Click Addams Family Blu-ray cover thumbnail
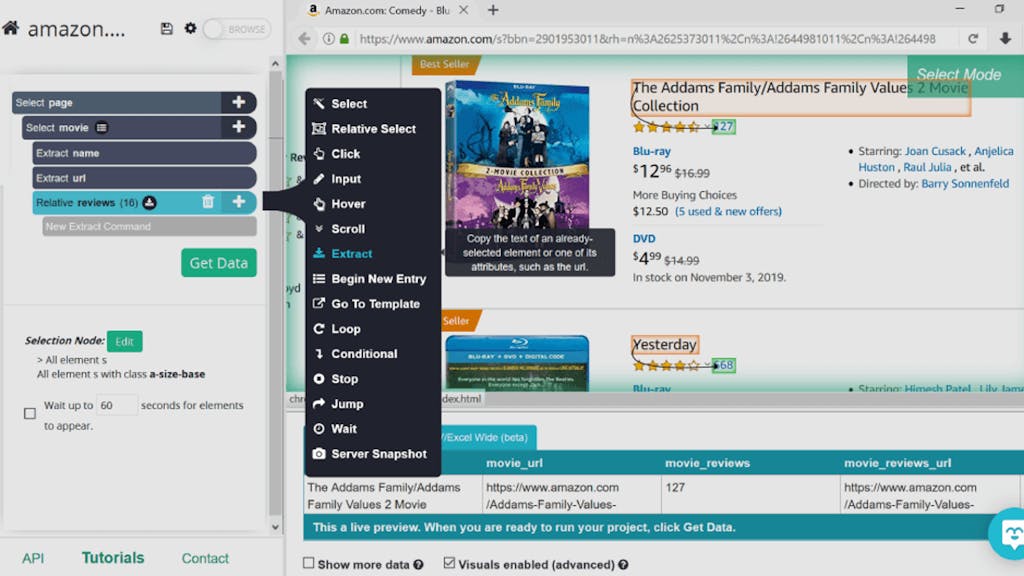Image resolution: width=1024 pixels, height=576 pixels. [x=517, y=155]
